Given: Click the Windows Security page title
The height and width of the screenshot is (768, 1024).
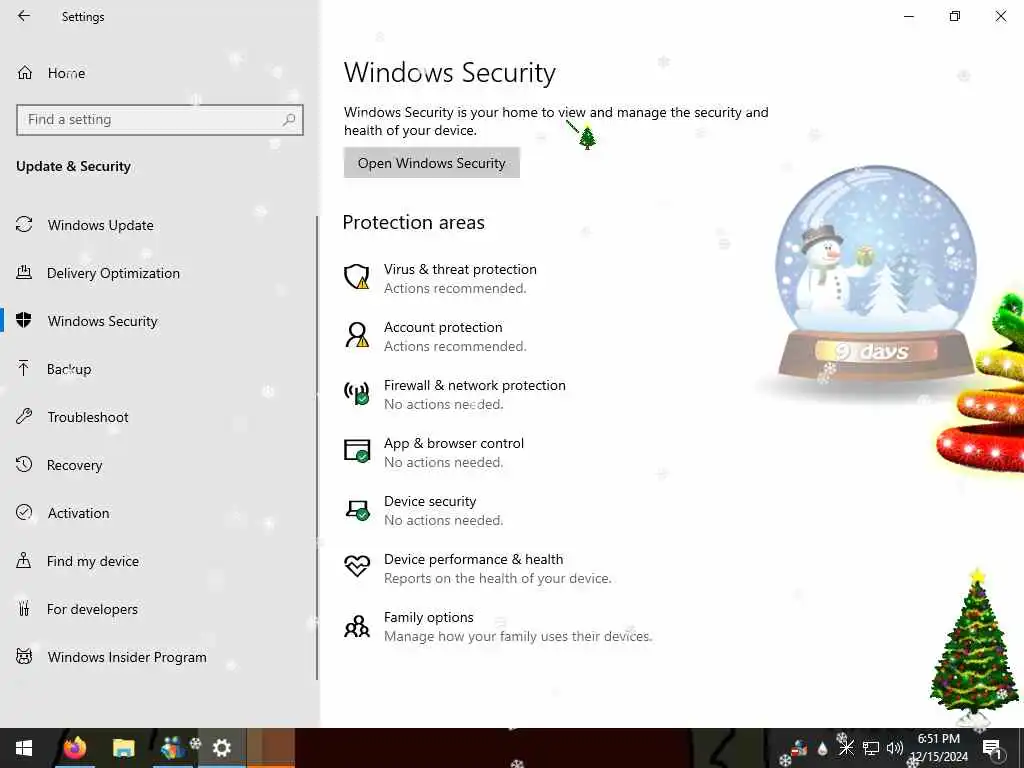Looking at the screenshot, I should [450, 72].
